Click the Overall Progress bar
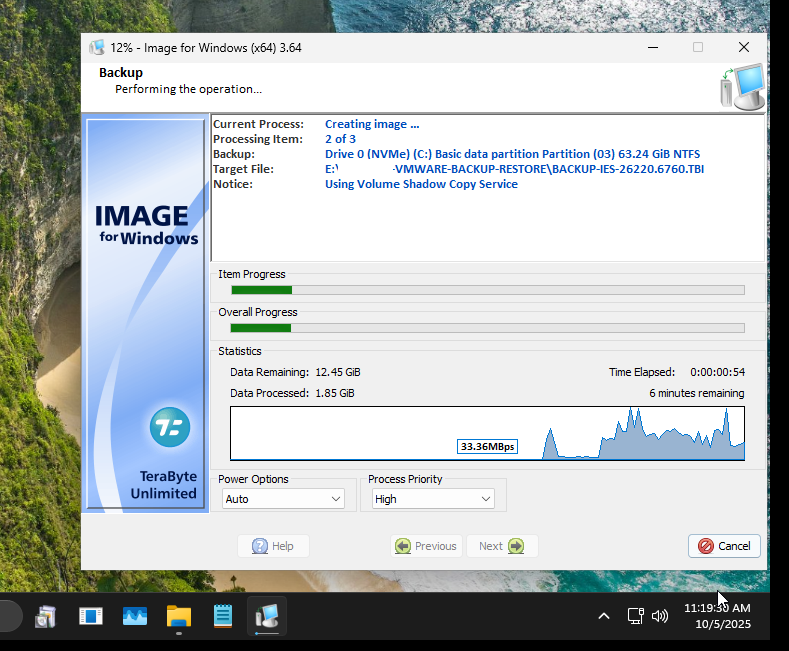 (488, 328)
